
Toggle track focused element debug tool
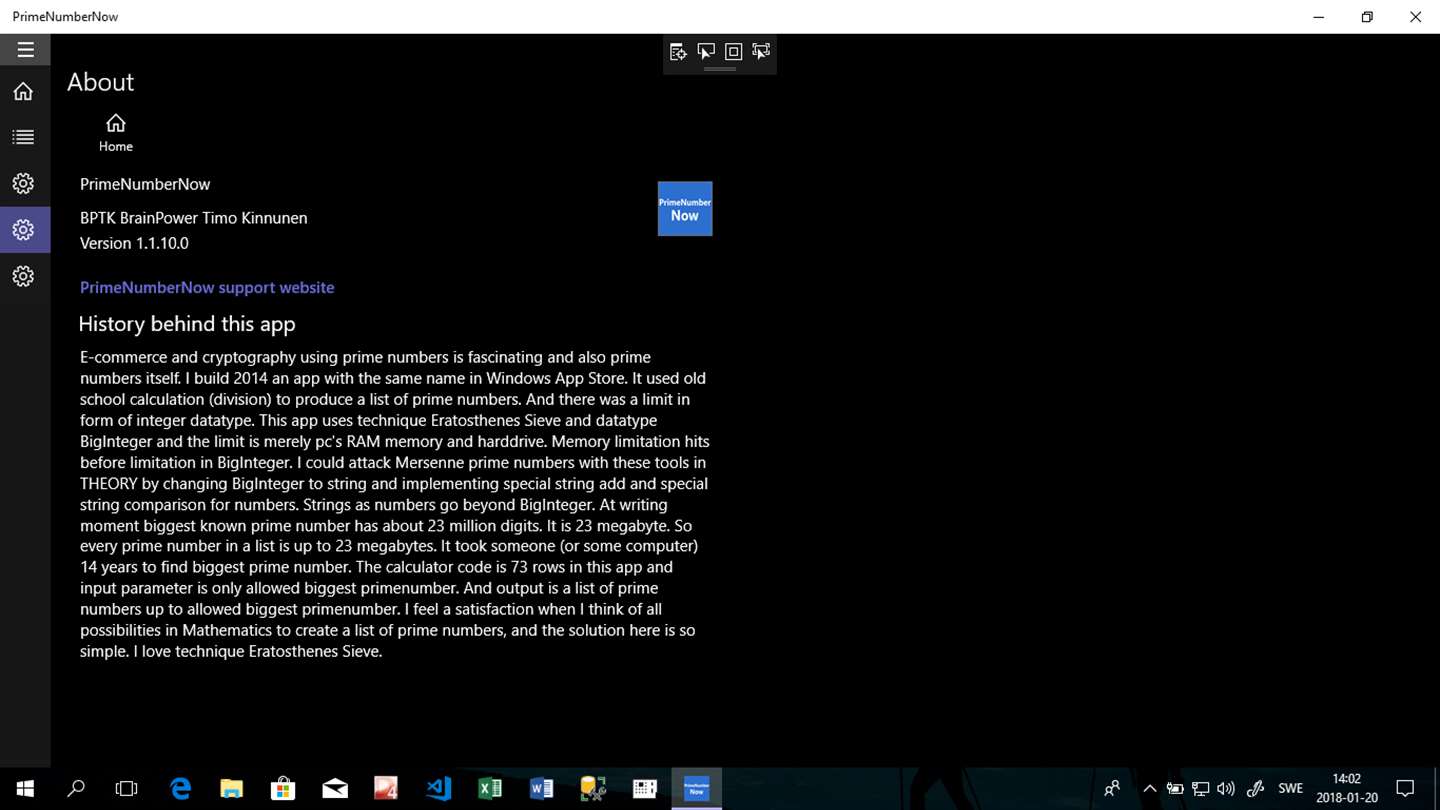(761, 52)
